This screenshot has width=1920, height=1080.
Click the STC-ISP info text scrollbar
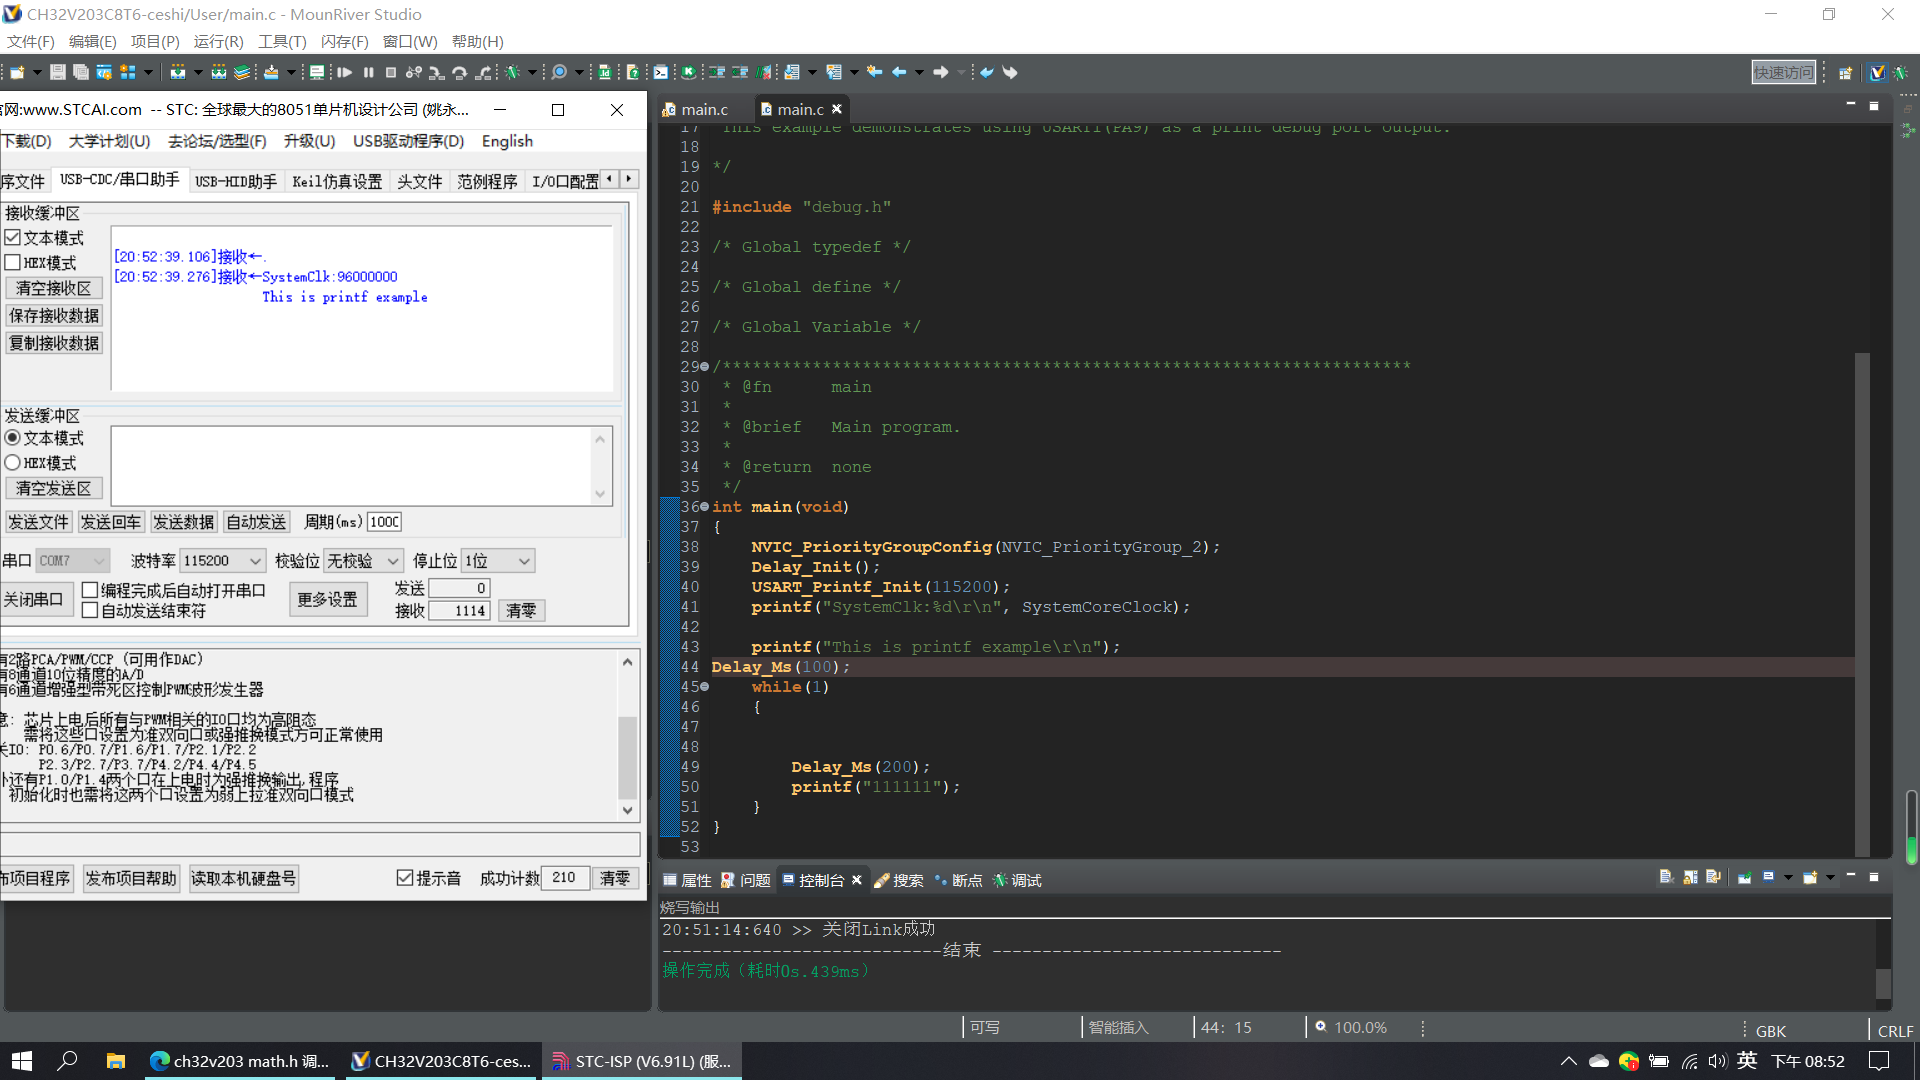point(627,736)
